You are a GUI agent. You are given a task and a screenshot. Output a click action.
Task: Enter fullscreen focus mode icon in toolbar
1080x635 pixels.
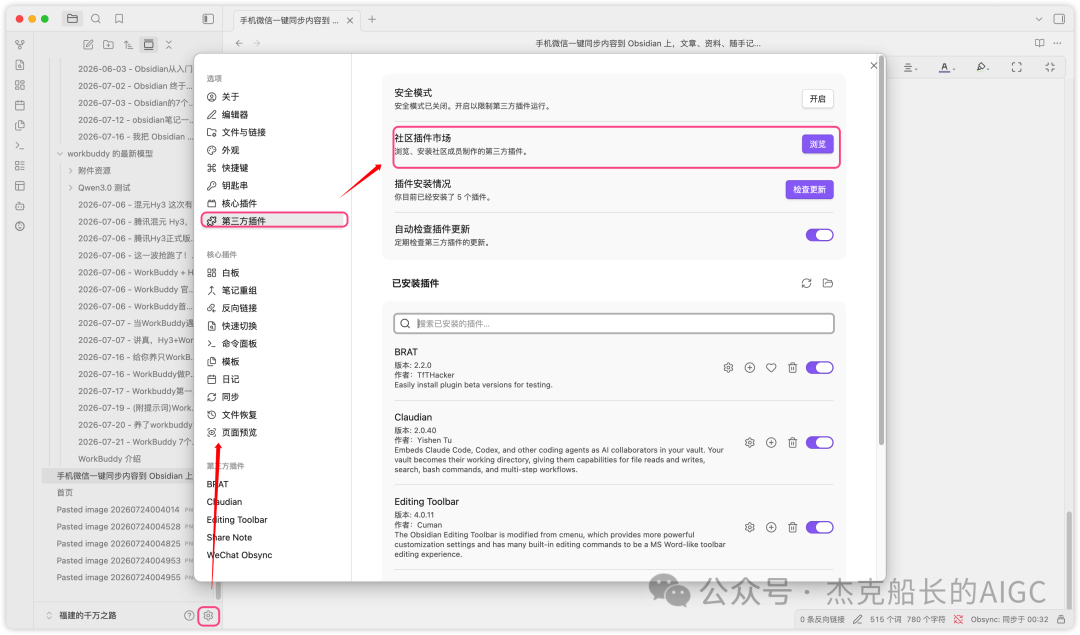pyautogui.click(x=1017, y=67)
